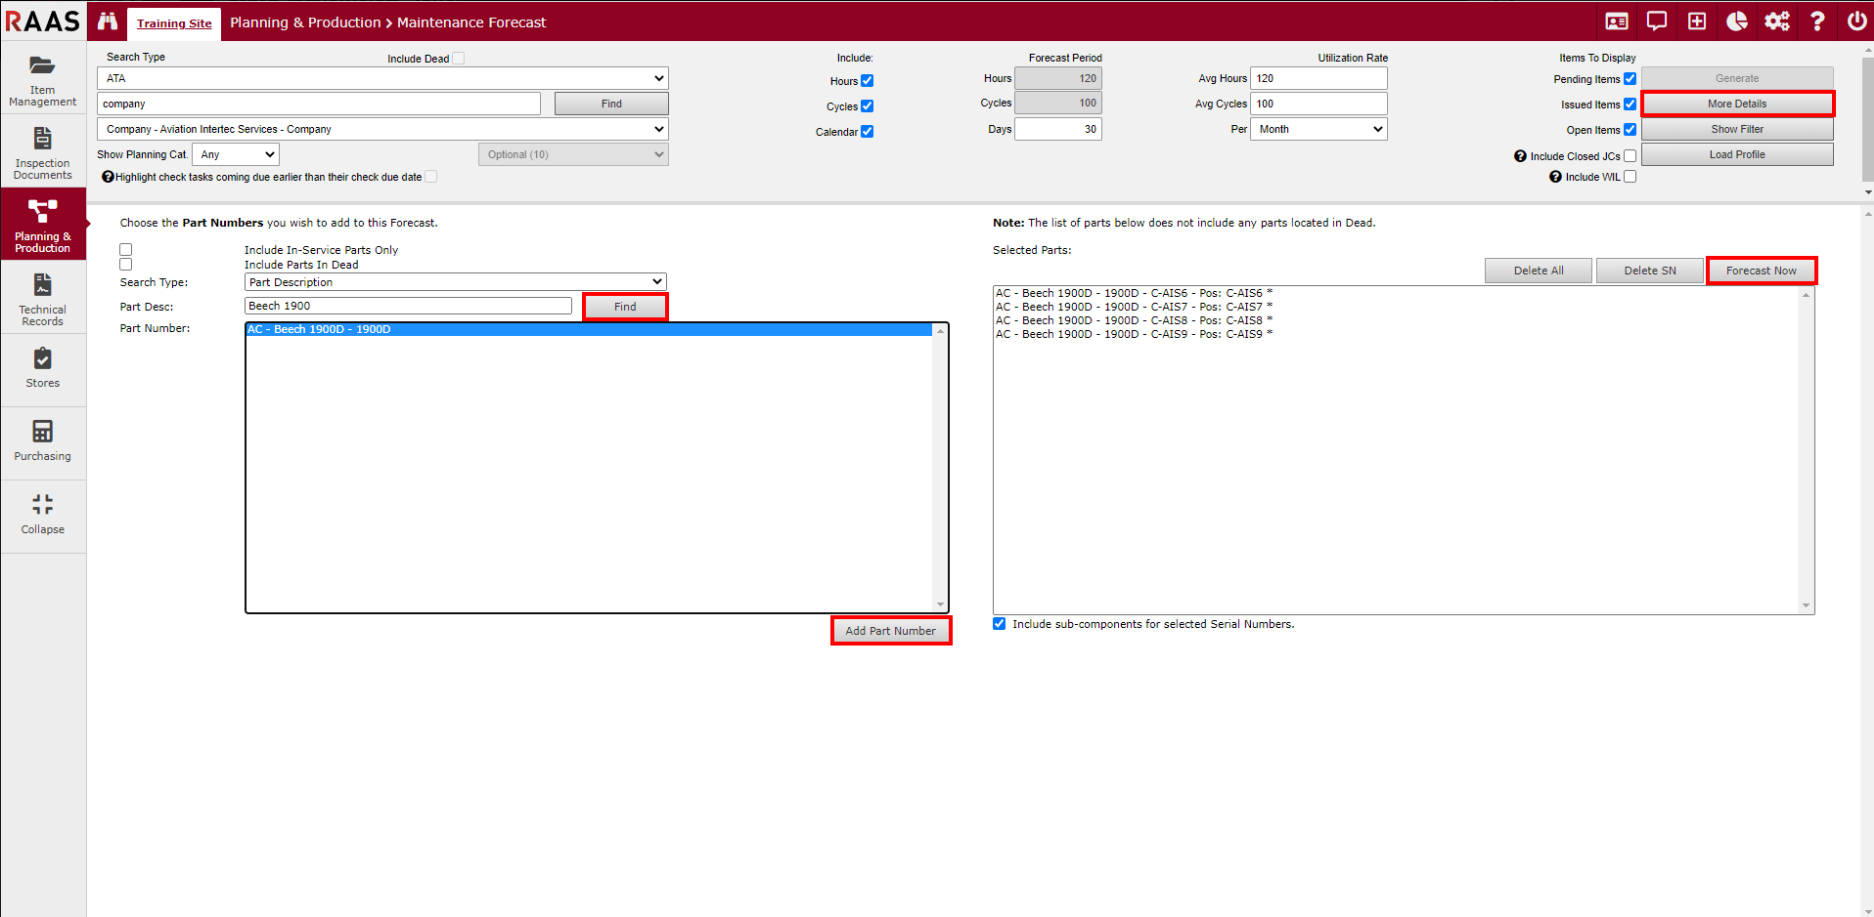
Task: Enable Include Closed JCs checkbox
Action: pyautogui.click(x=1630, y=156)
